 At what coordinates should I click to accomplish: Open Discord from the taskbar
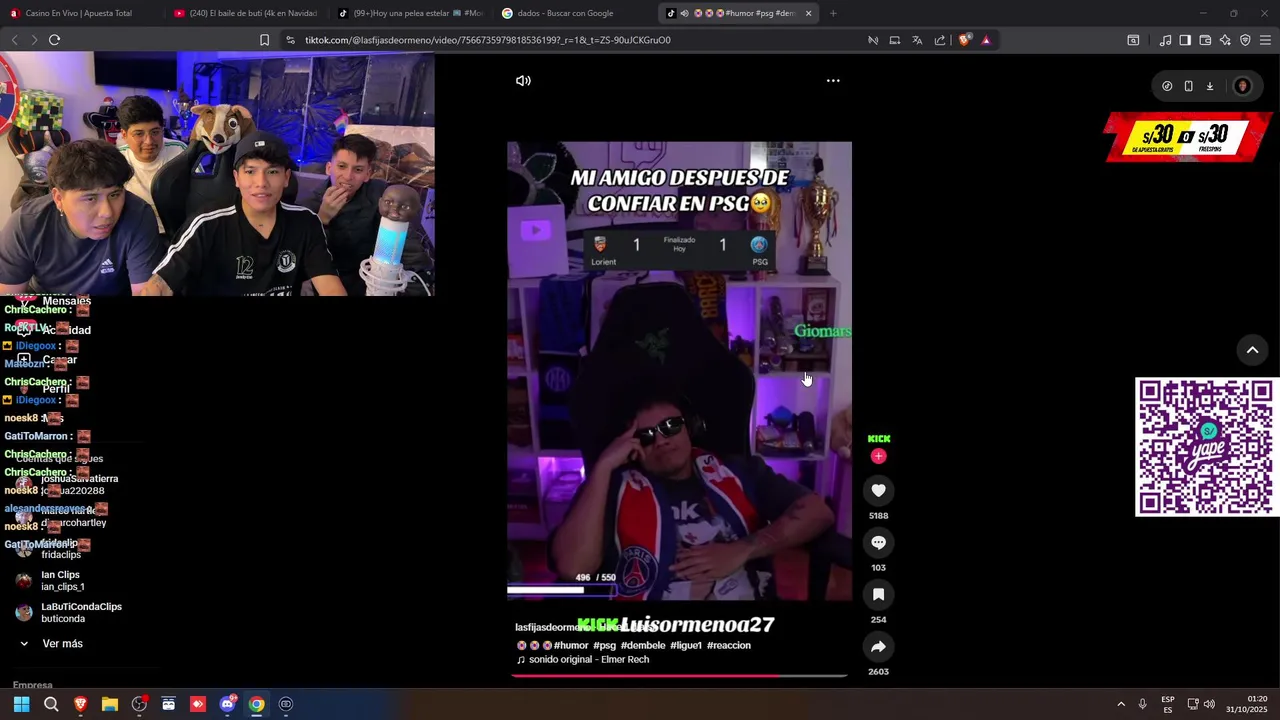[227, 704]
